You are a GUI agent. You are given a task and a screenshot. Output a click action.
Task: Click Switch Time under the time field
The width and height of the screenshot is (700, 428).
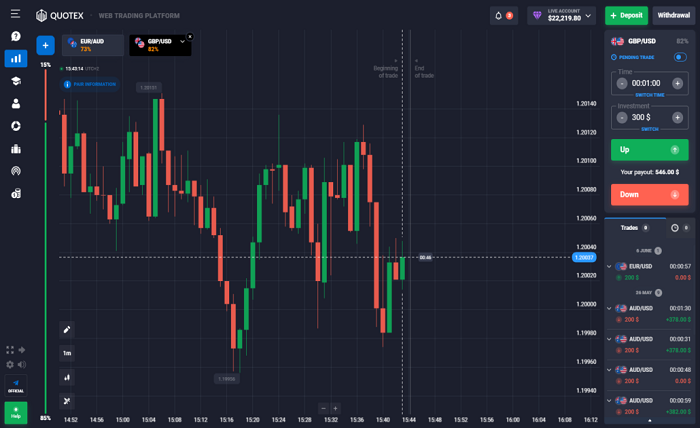pyautogui.click(x=649, y=94)
